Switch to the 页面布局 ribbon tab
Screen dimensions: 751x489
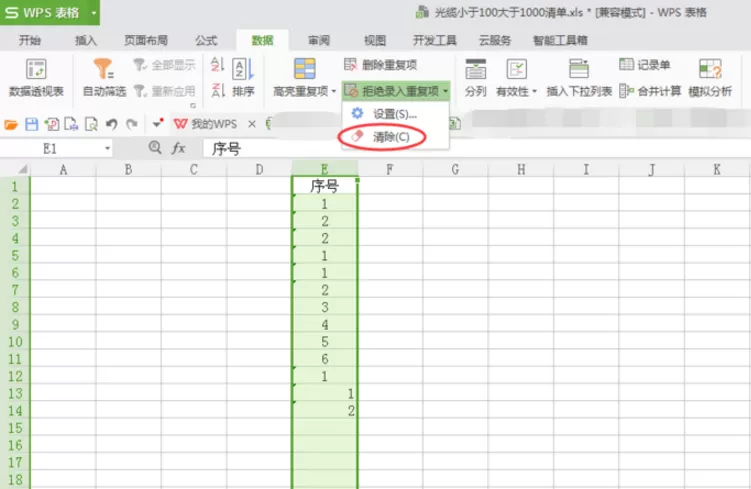point(146,40)
